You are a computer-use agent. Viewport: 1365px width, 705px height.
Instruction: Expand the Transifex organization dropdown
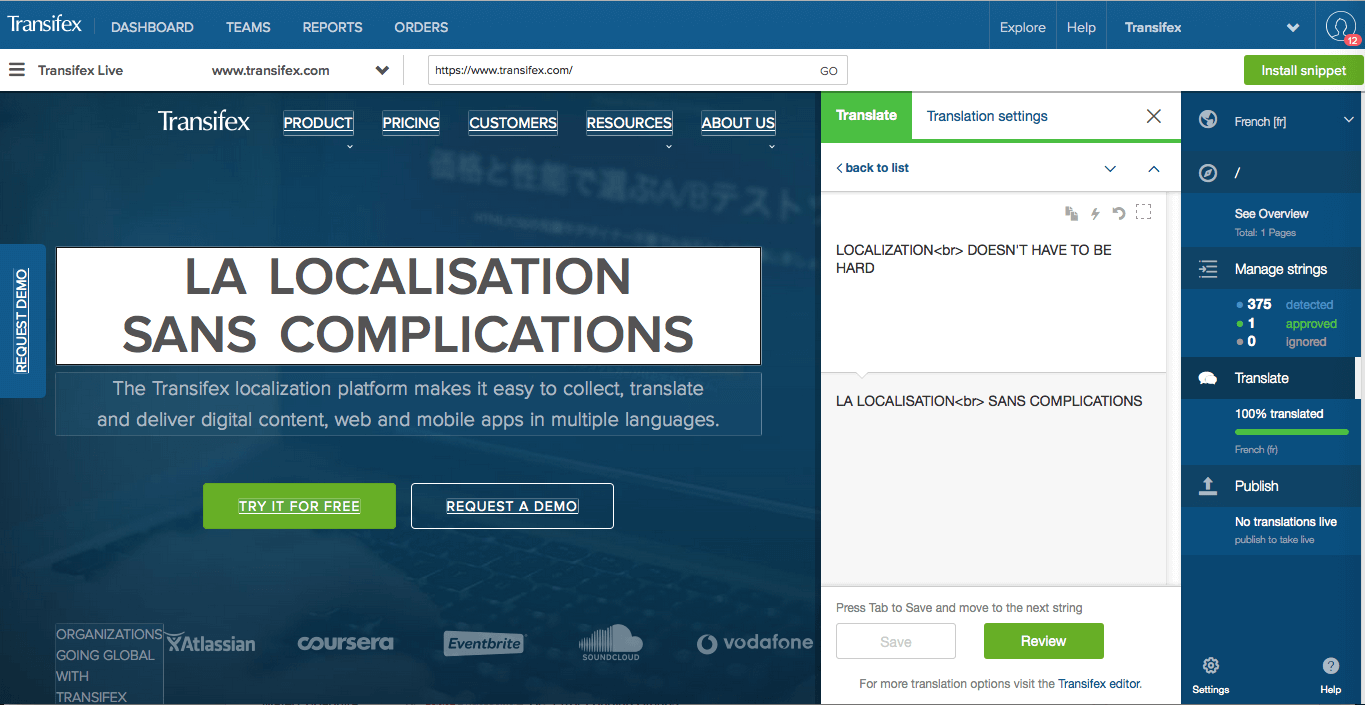[x=1293, y=28]
